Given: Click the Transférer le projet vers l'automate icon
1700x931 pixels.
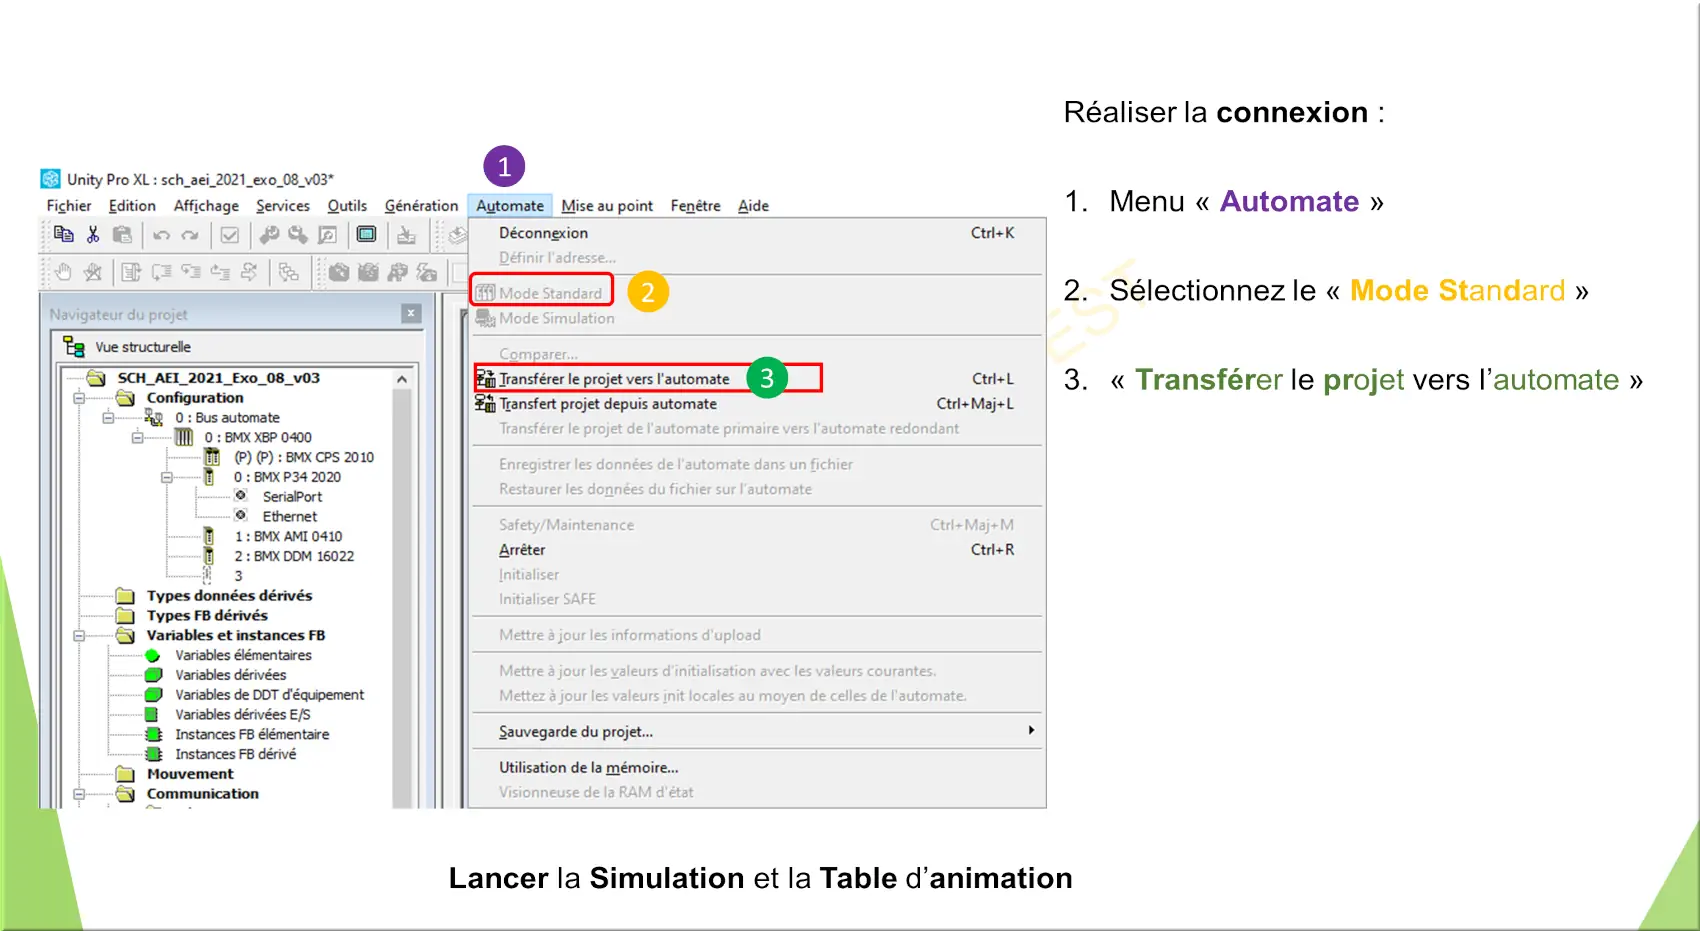Looking at the screenshot, I should tap(485, 378).
